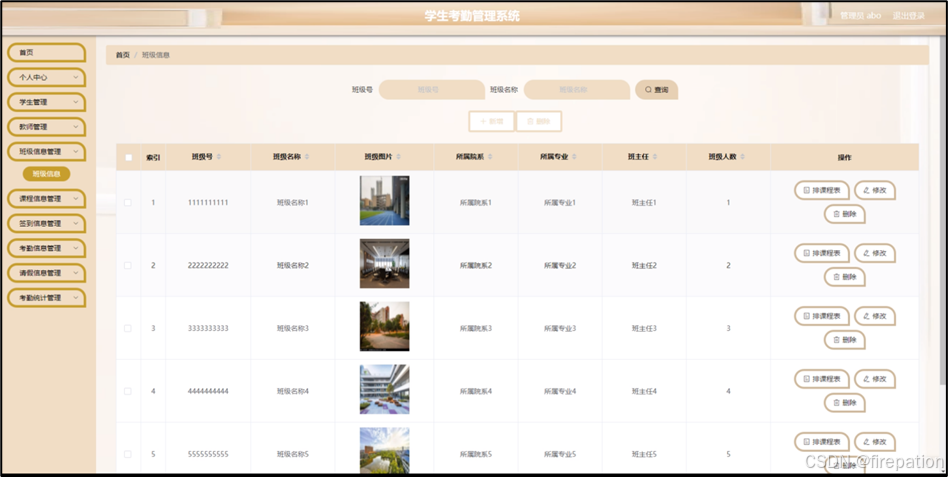Go to 首页 in the sidebar
The width and height of the screenshot is (948, 477).
[47, 53]
